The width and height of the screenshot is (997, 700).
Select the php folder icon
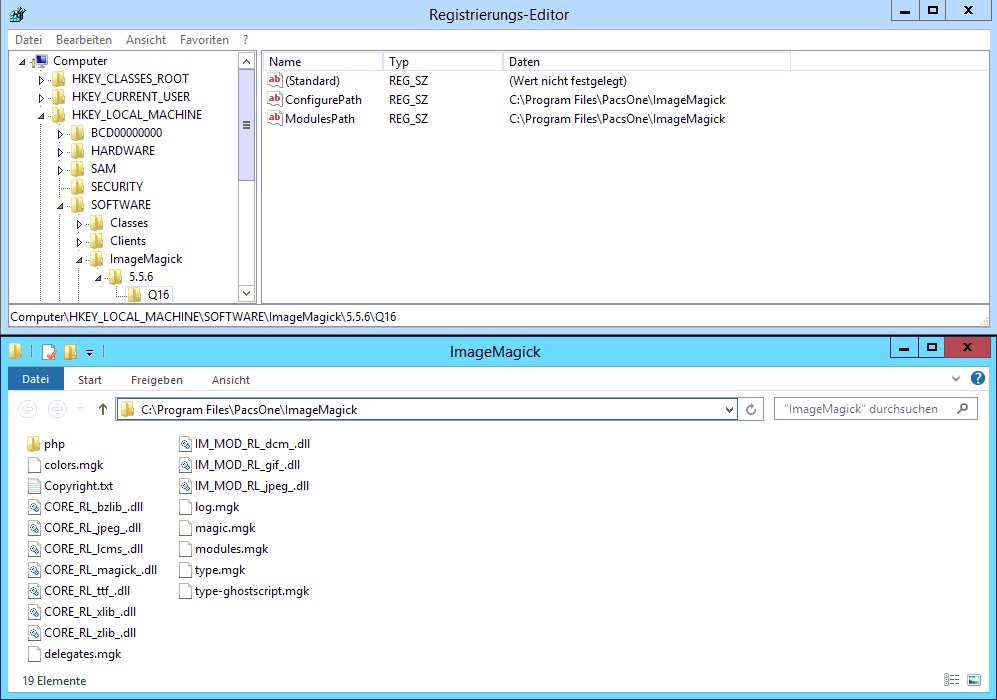34,444
